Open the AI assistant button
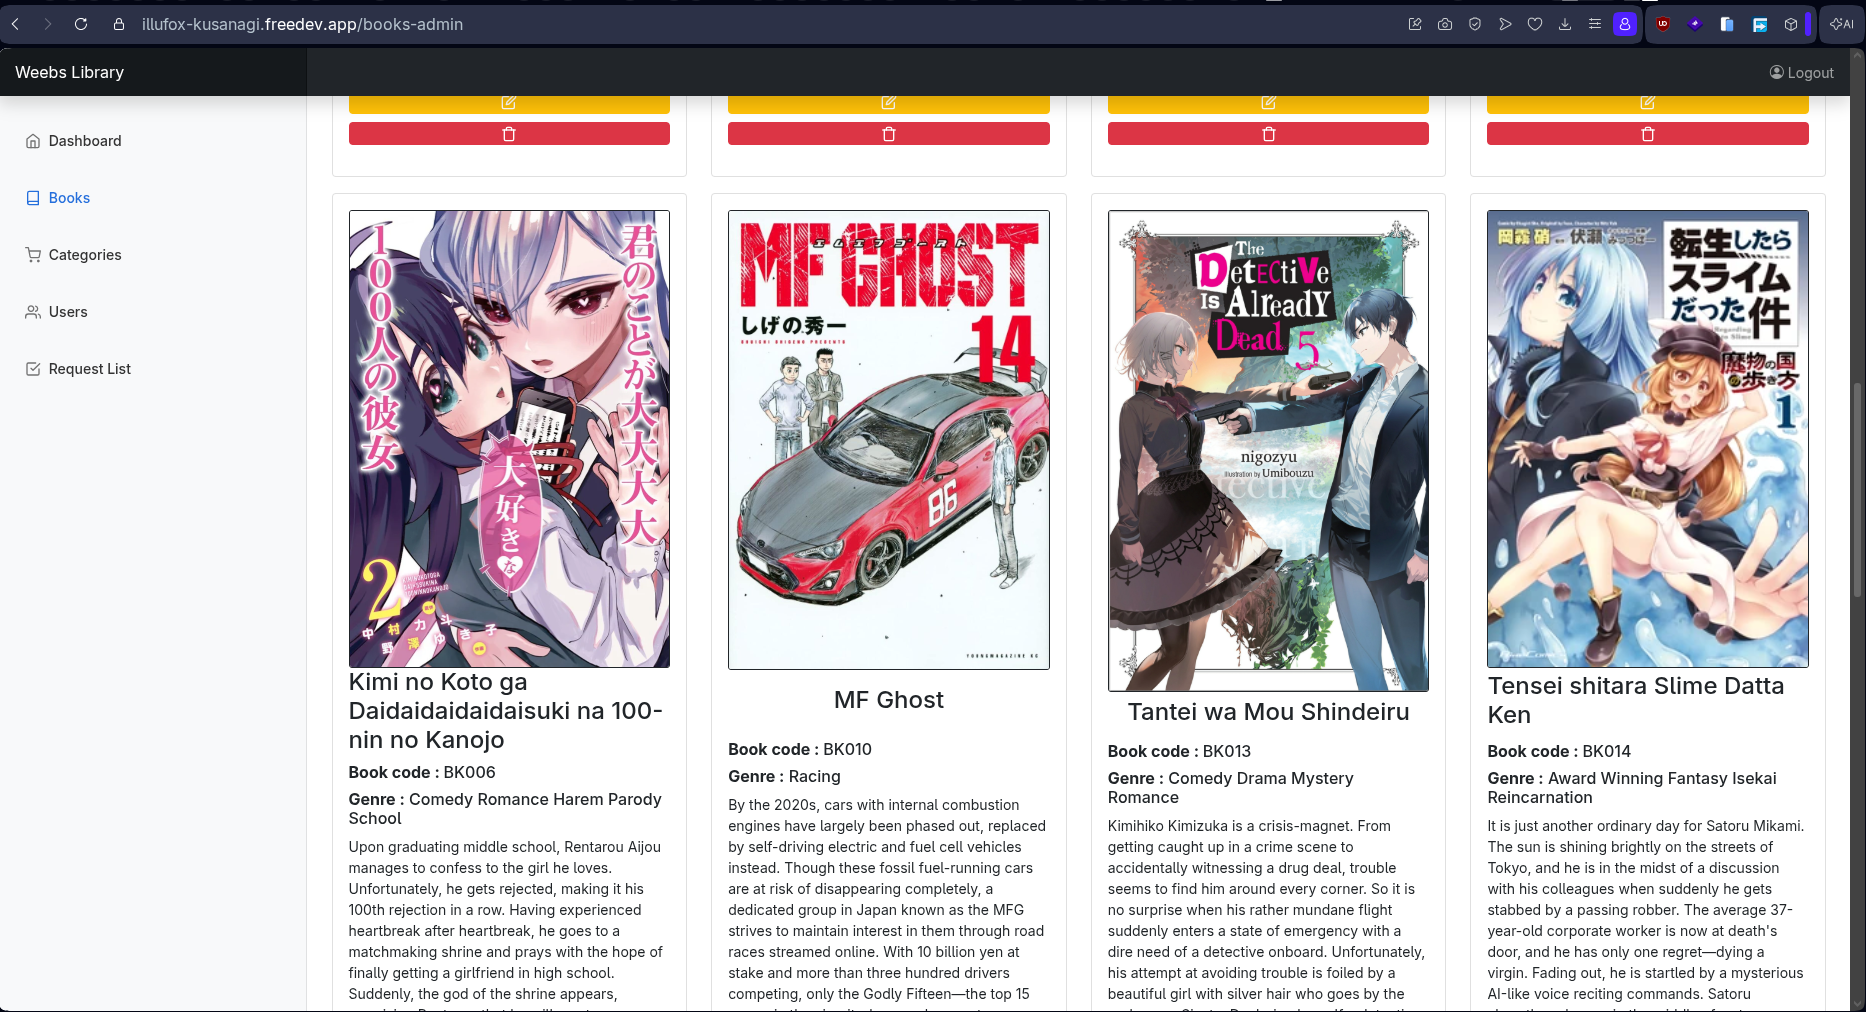This screenshot has height=1012, width=1866. tap(1841, 24)
